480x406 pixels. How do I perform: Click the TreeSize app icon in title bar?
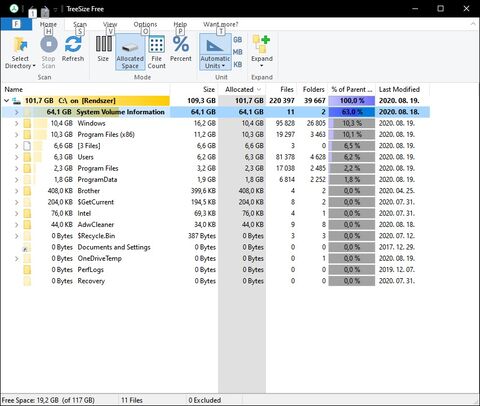tap(14, 8)
